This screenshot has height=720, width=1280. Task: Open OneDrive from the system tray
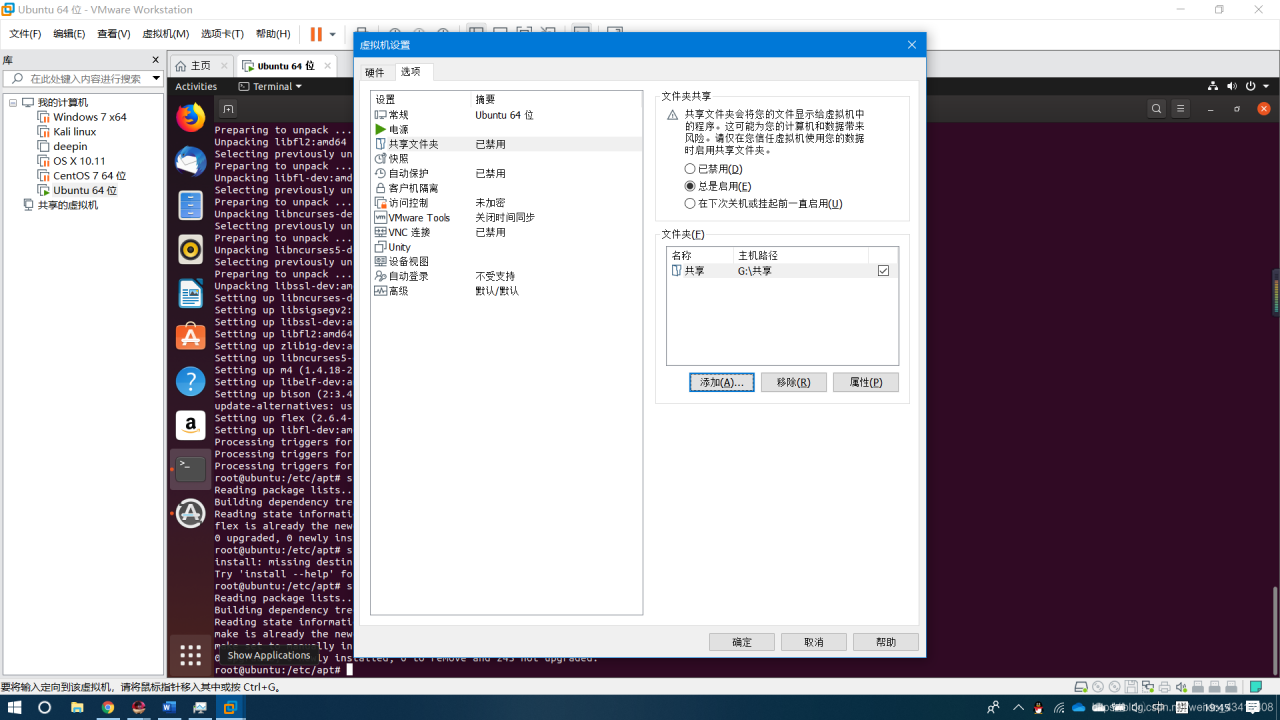pos(1079,707)
